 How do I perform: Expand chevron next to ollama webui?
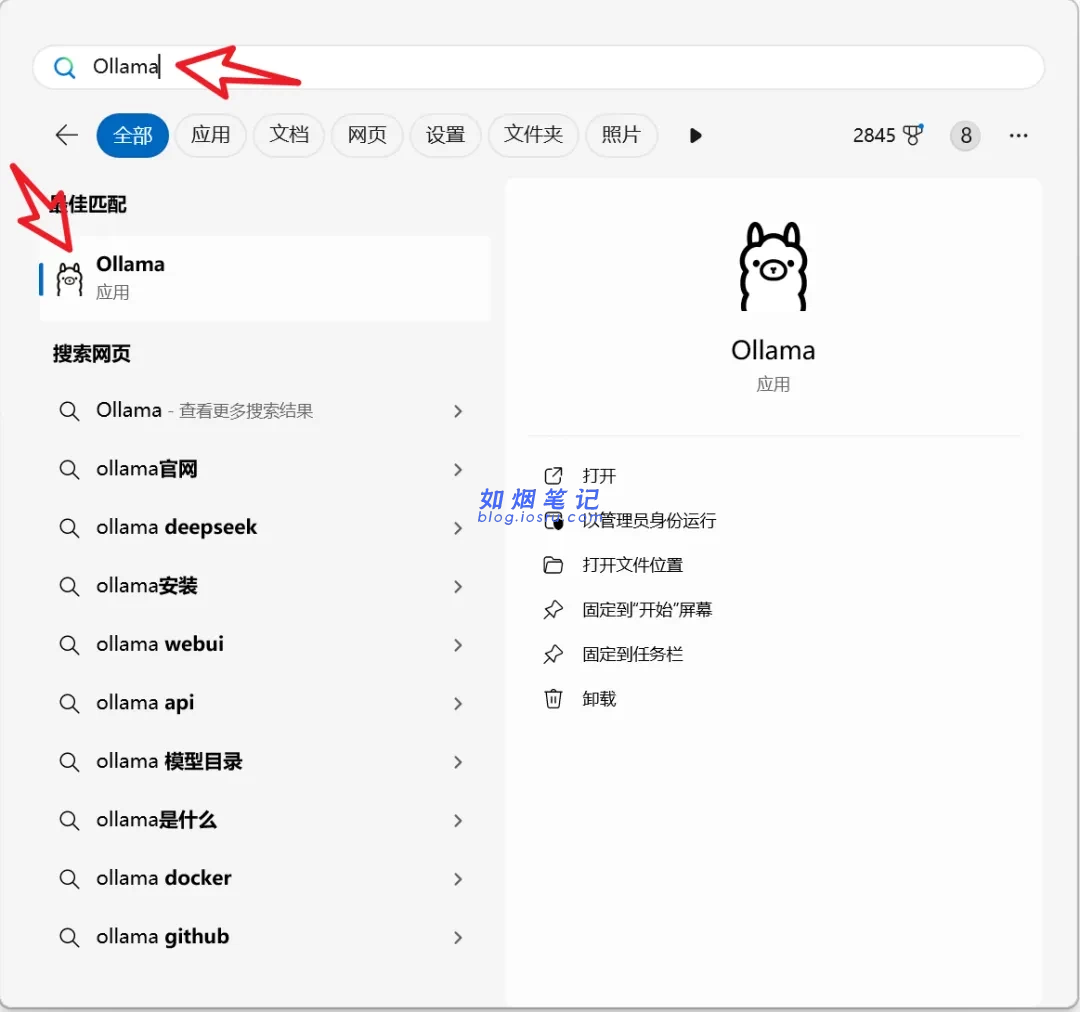pos(458,645)
